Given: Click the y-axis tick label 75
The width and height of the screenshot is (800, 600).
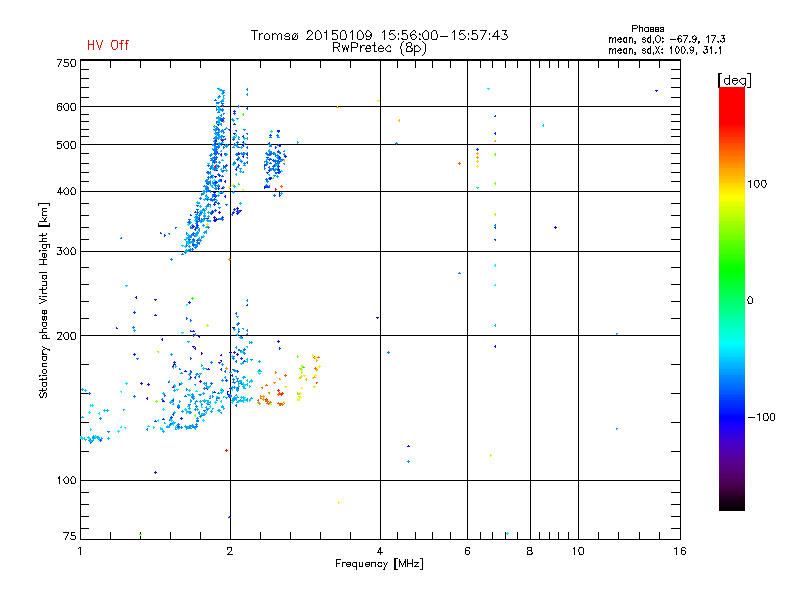Looking at the screenshot, I should pos(70,536).
